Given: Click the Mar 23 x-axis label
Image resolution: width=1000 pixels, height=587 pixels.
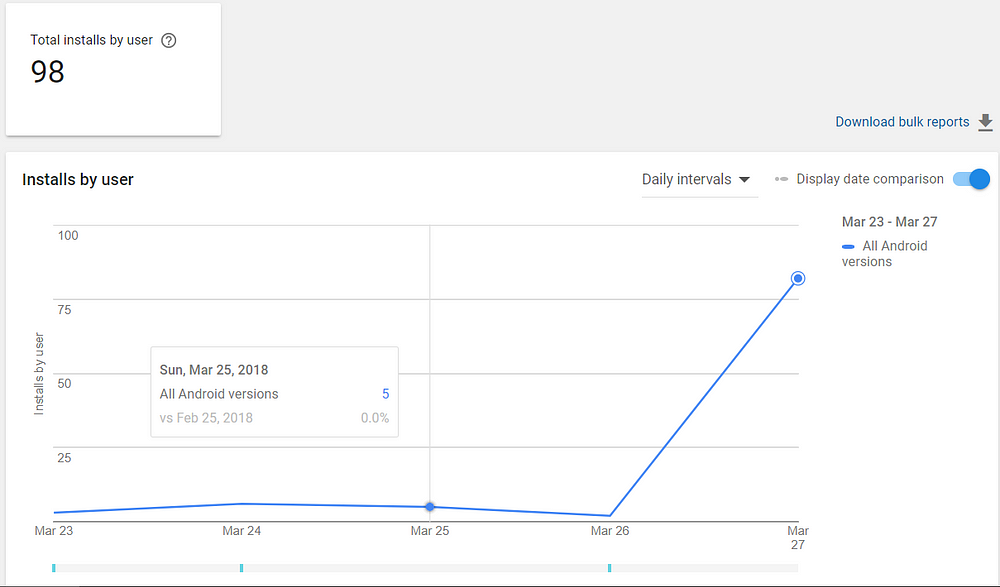Looking at the screenshot, I should coord(53,531).
